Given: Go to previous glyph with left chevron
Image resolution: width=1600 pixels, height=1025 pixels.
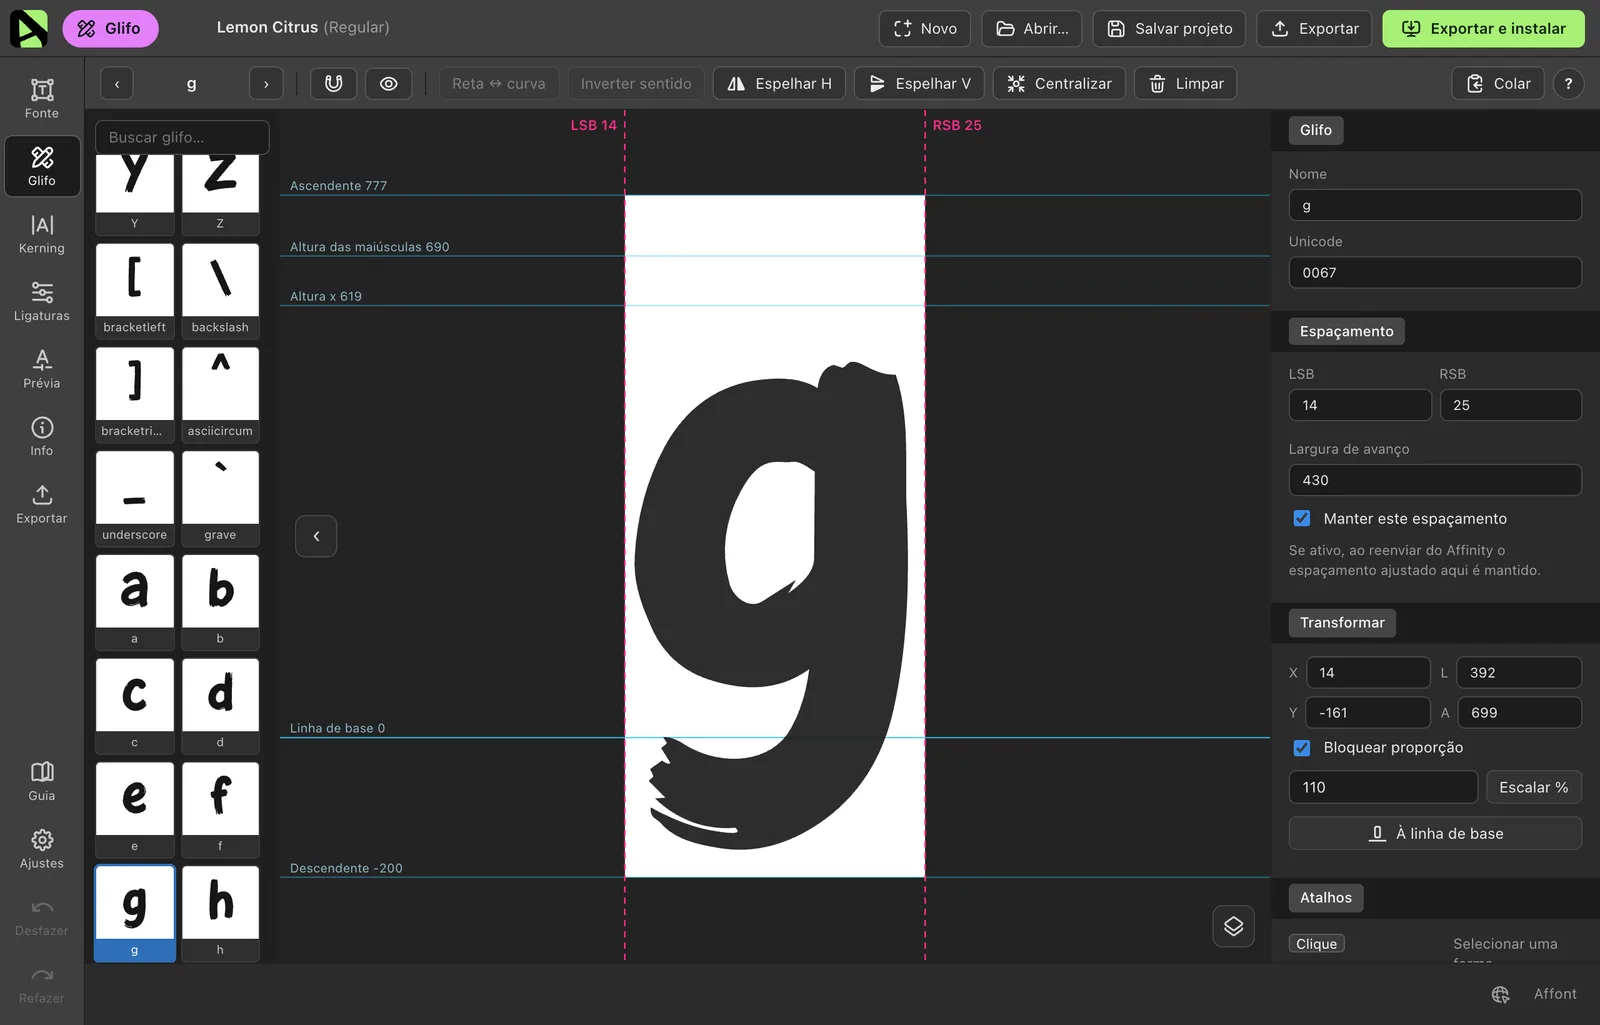Looking at the screenshot, I should coord(117,84).
